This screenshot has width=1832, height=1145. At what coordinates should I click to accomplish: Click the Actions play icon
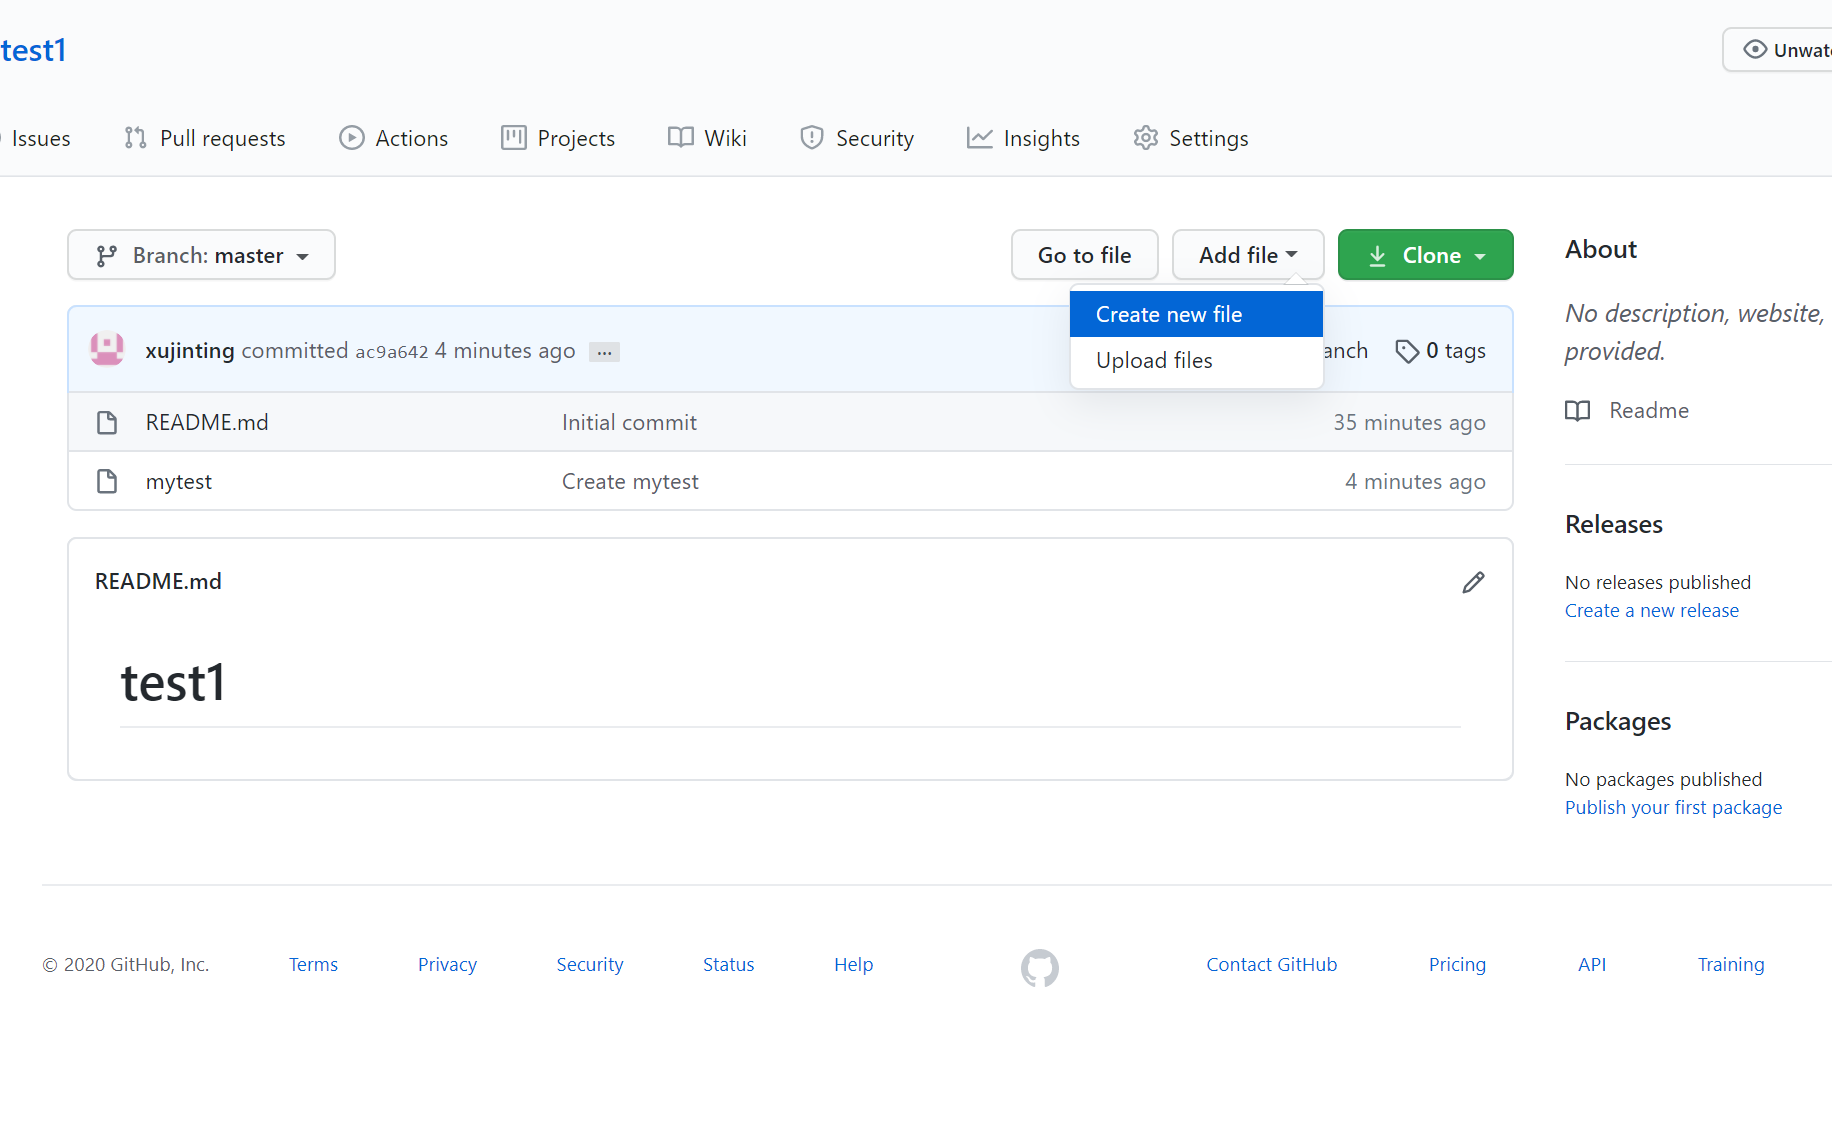(x=352, y=138)
